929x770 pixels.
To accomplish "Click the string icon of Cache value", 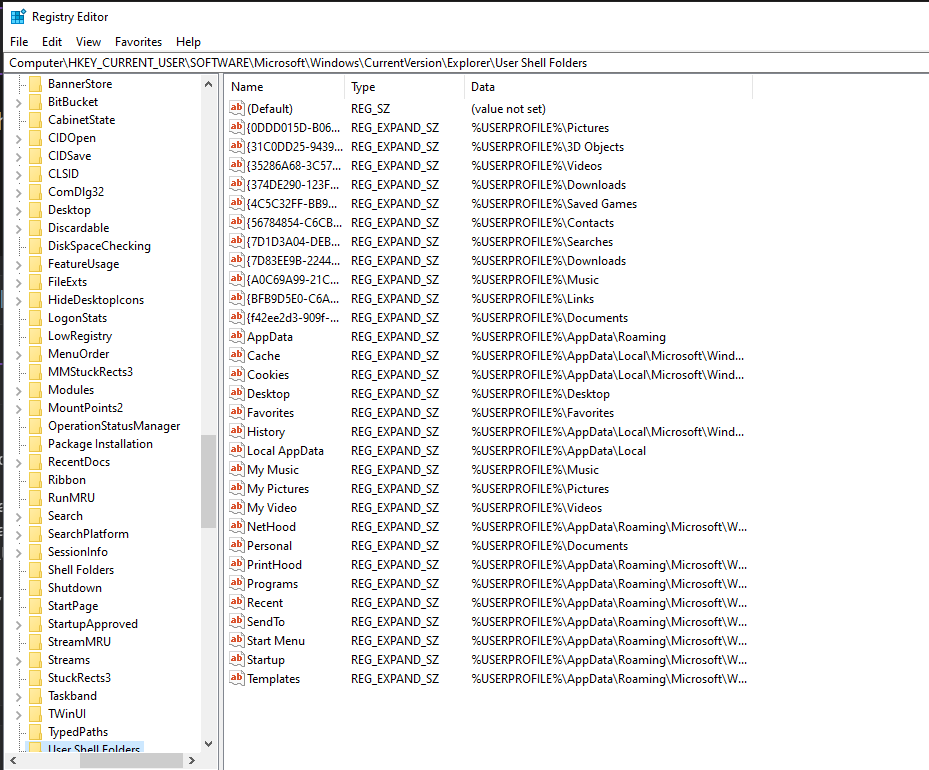I will click(237, 355).
